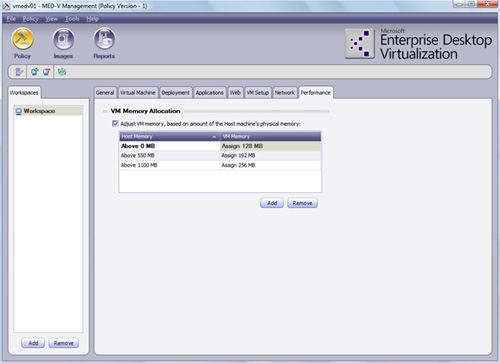
Task: Open the Policy section icon
Action: (22, 39)
